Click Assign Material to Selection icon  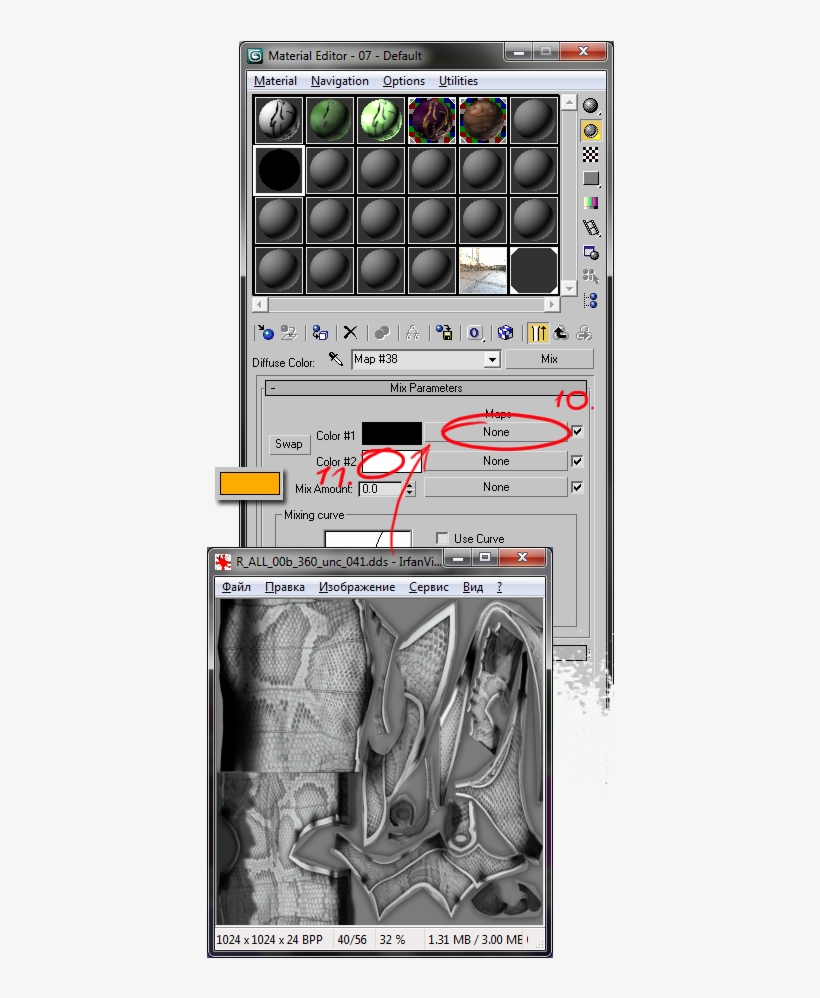319,332
